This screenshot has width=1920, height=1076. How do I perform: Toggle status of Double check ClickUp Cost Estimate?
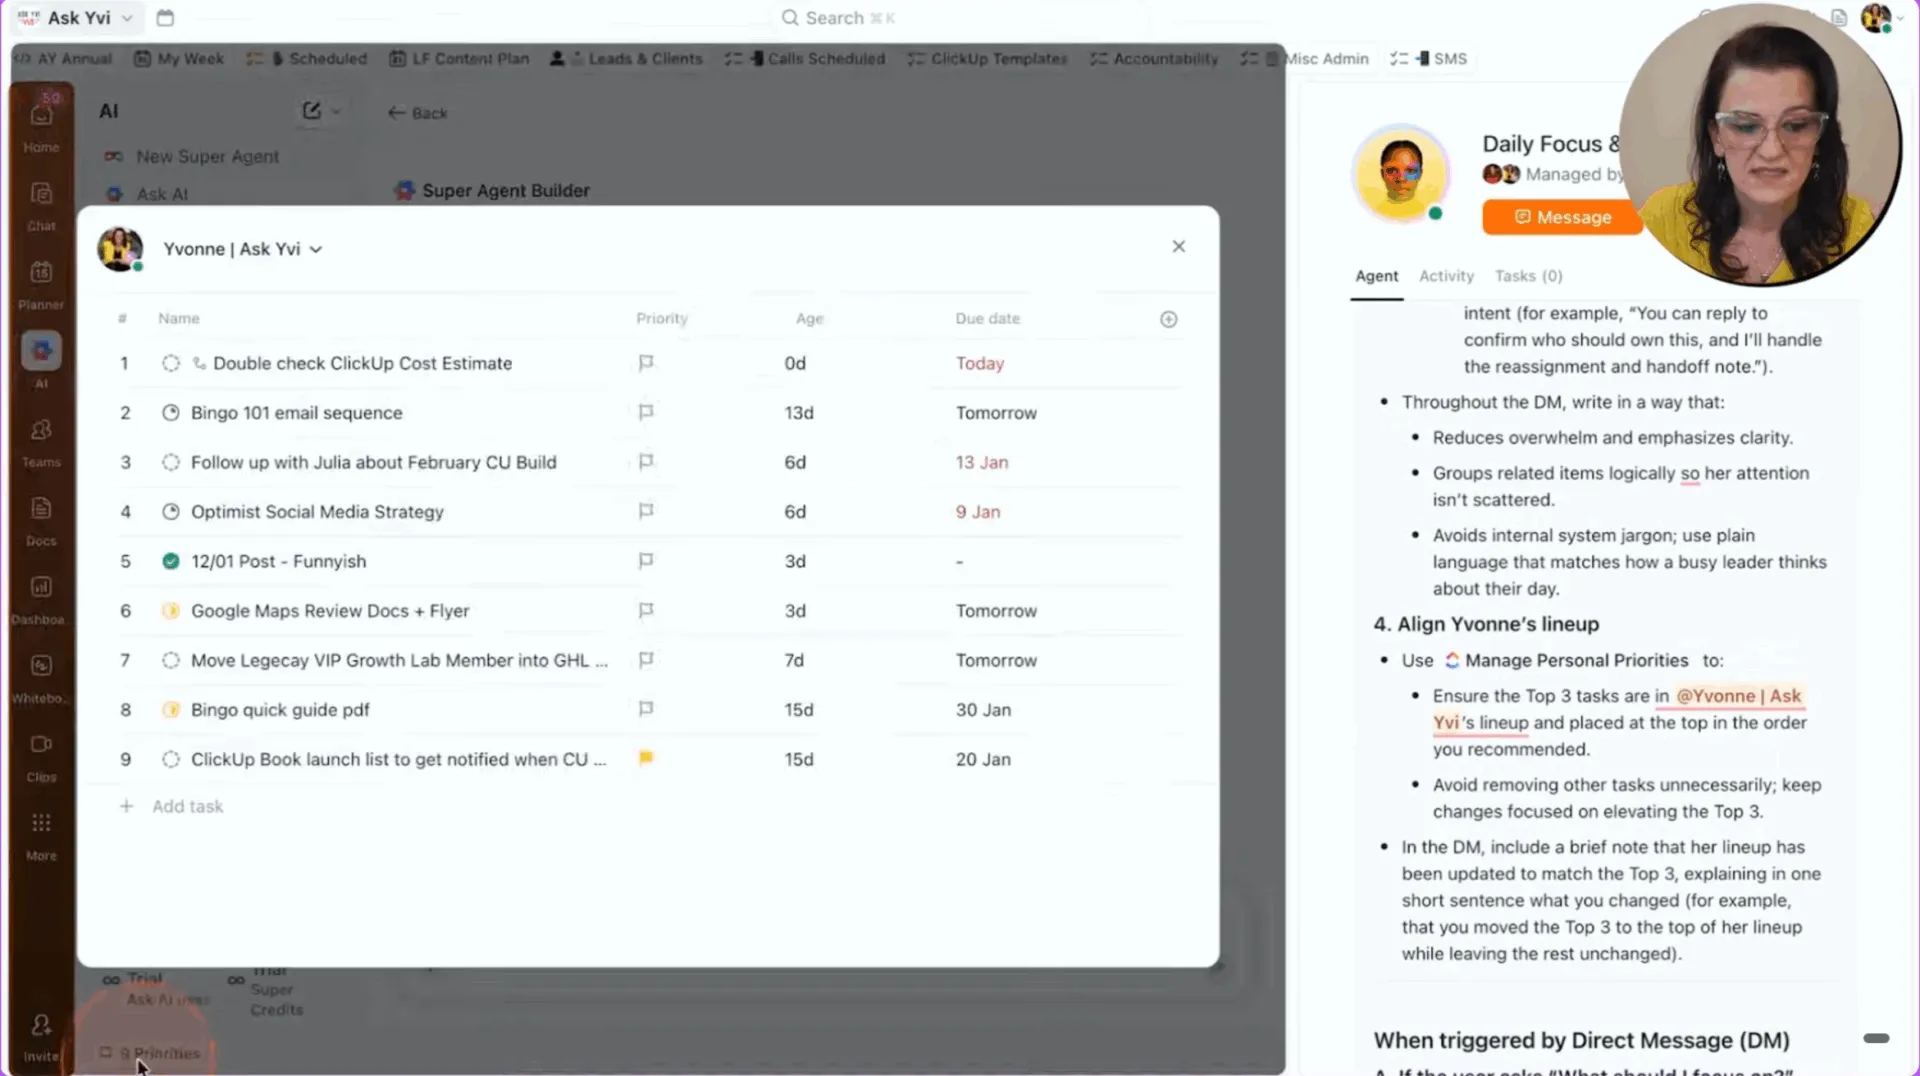[171, 363]
